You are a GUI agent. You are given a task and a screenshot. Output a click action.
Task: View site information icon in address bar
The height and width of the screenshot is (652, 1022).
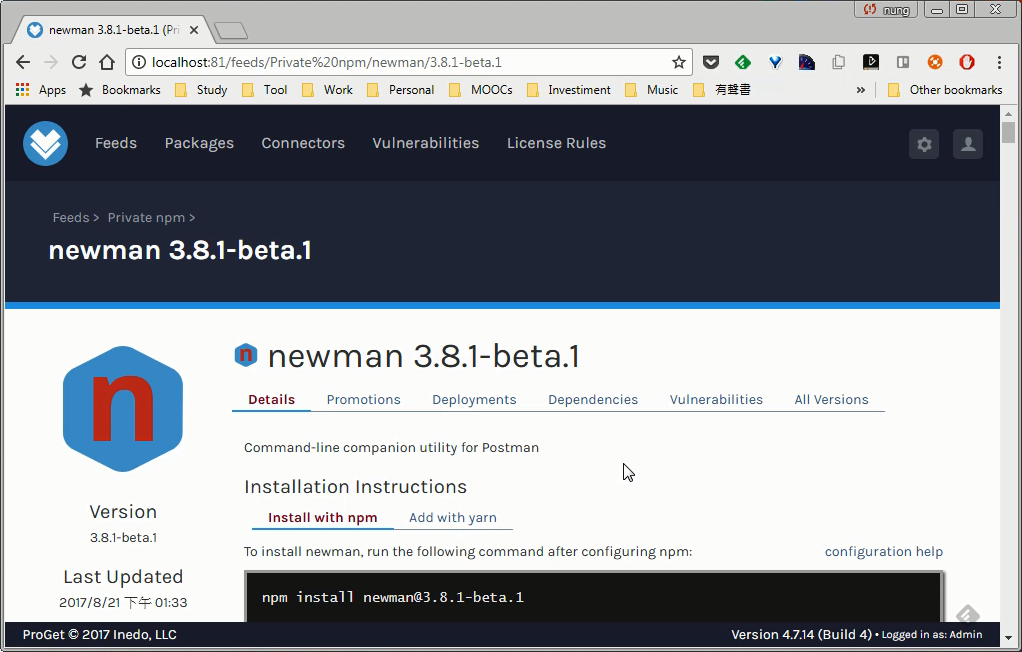click(x=138, y=62)
